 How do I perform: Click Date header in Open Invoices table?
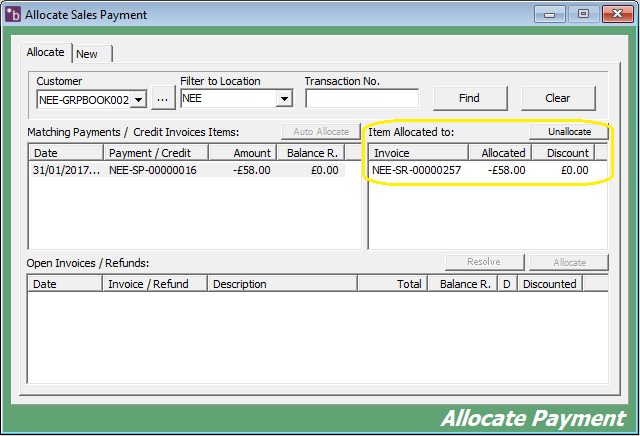point(65,284)
